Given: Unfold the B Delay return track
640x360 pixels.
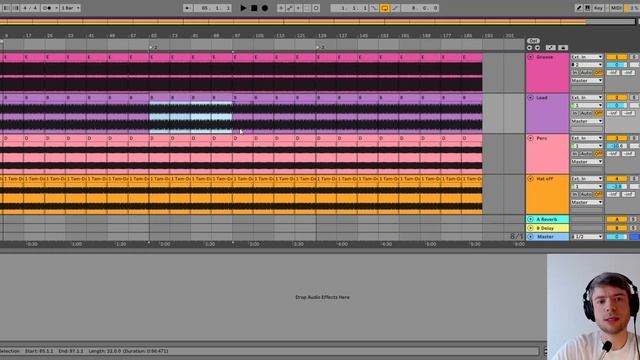Looking at the screenshot, I should 531,228.
